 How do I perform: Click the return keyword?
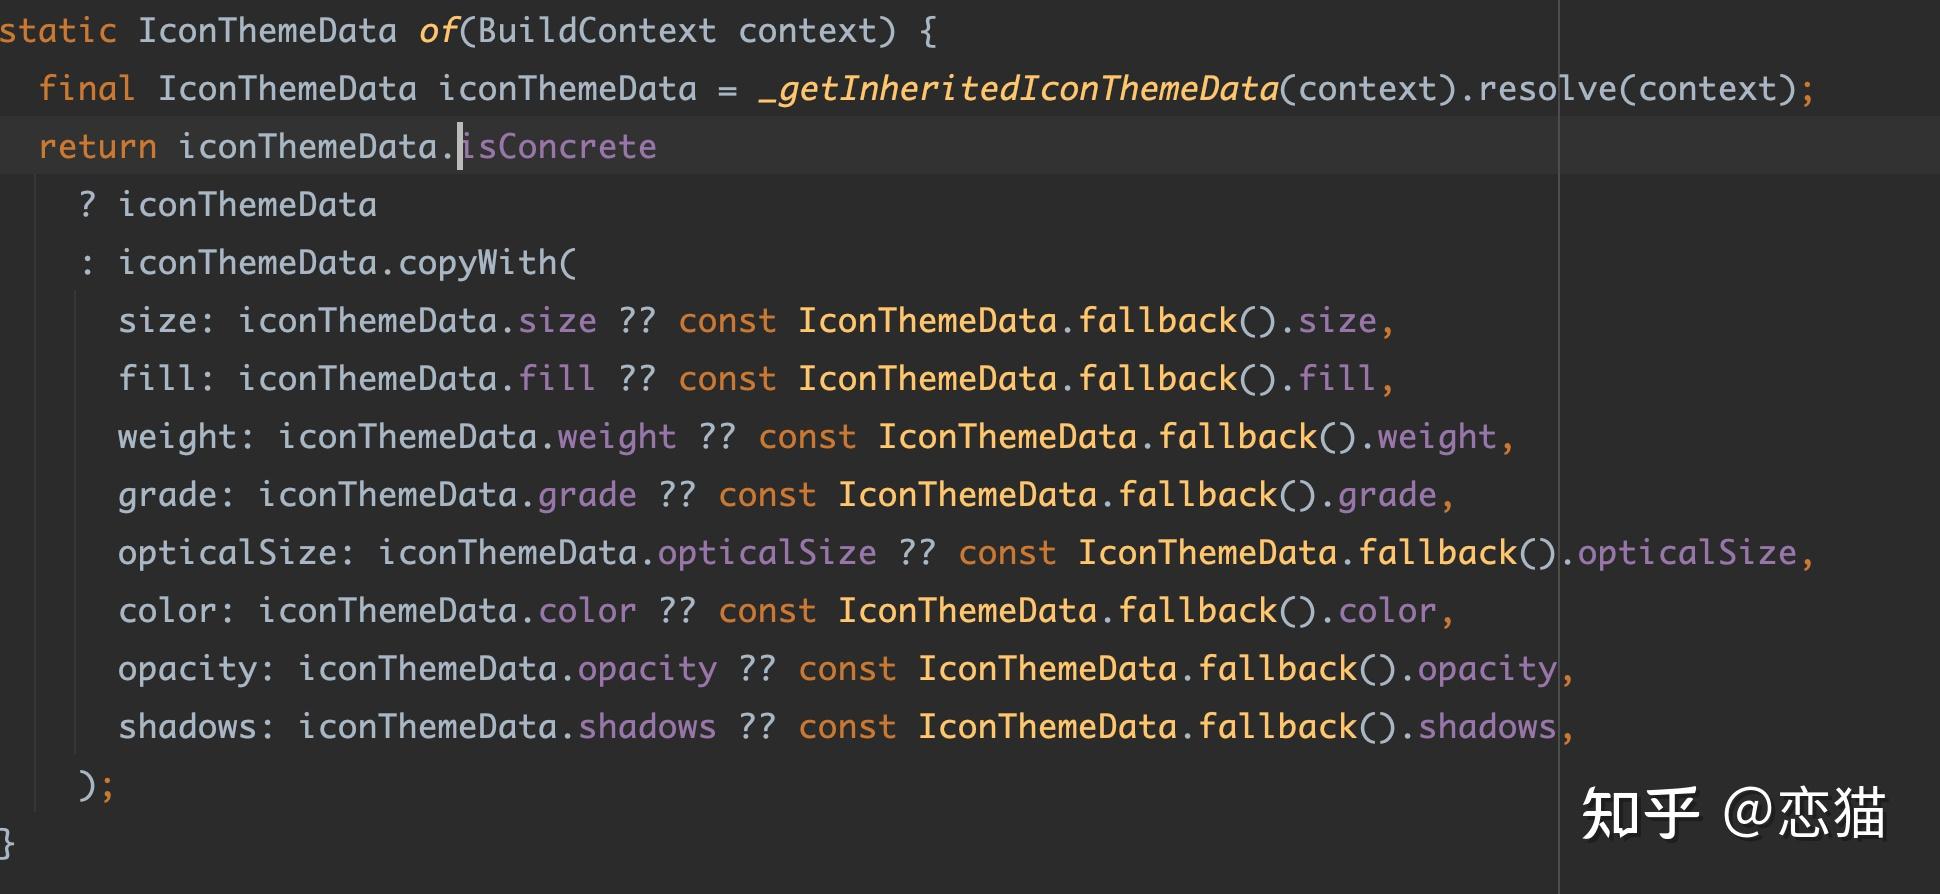click(97, 147)
